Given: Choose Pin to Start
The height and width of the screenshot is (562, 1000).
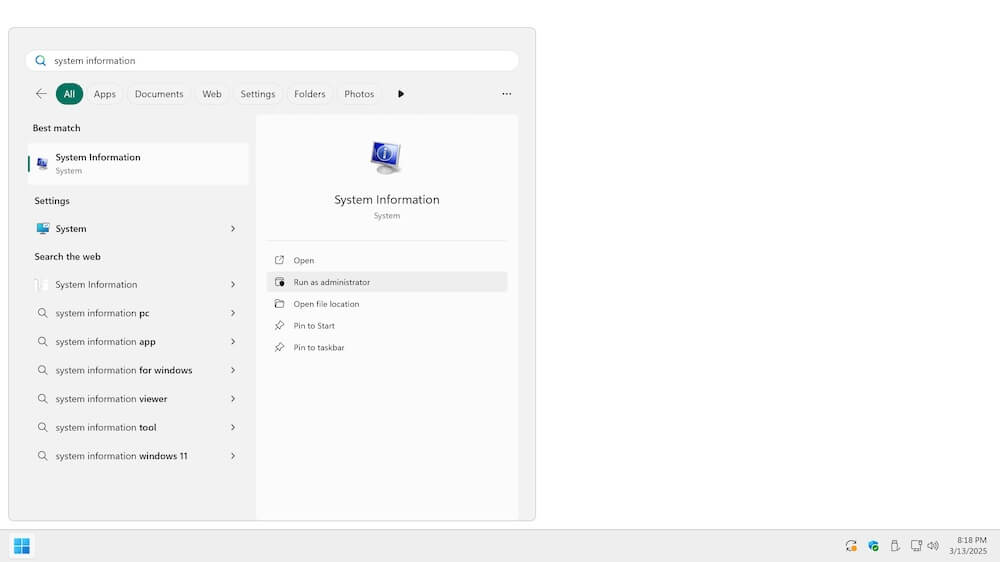Looking at the screenshot, I should (x=386, y=325).
